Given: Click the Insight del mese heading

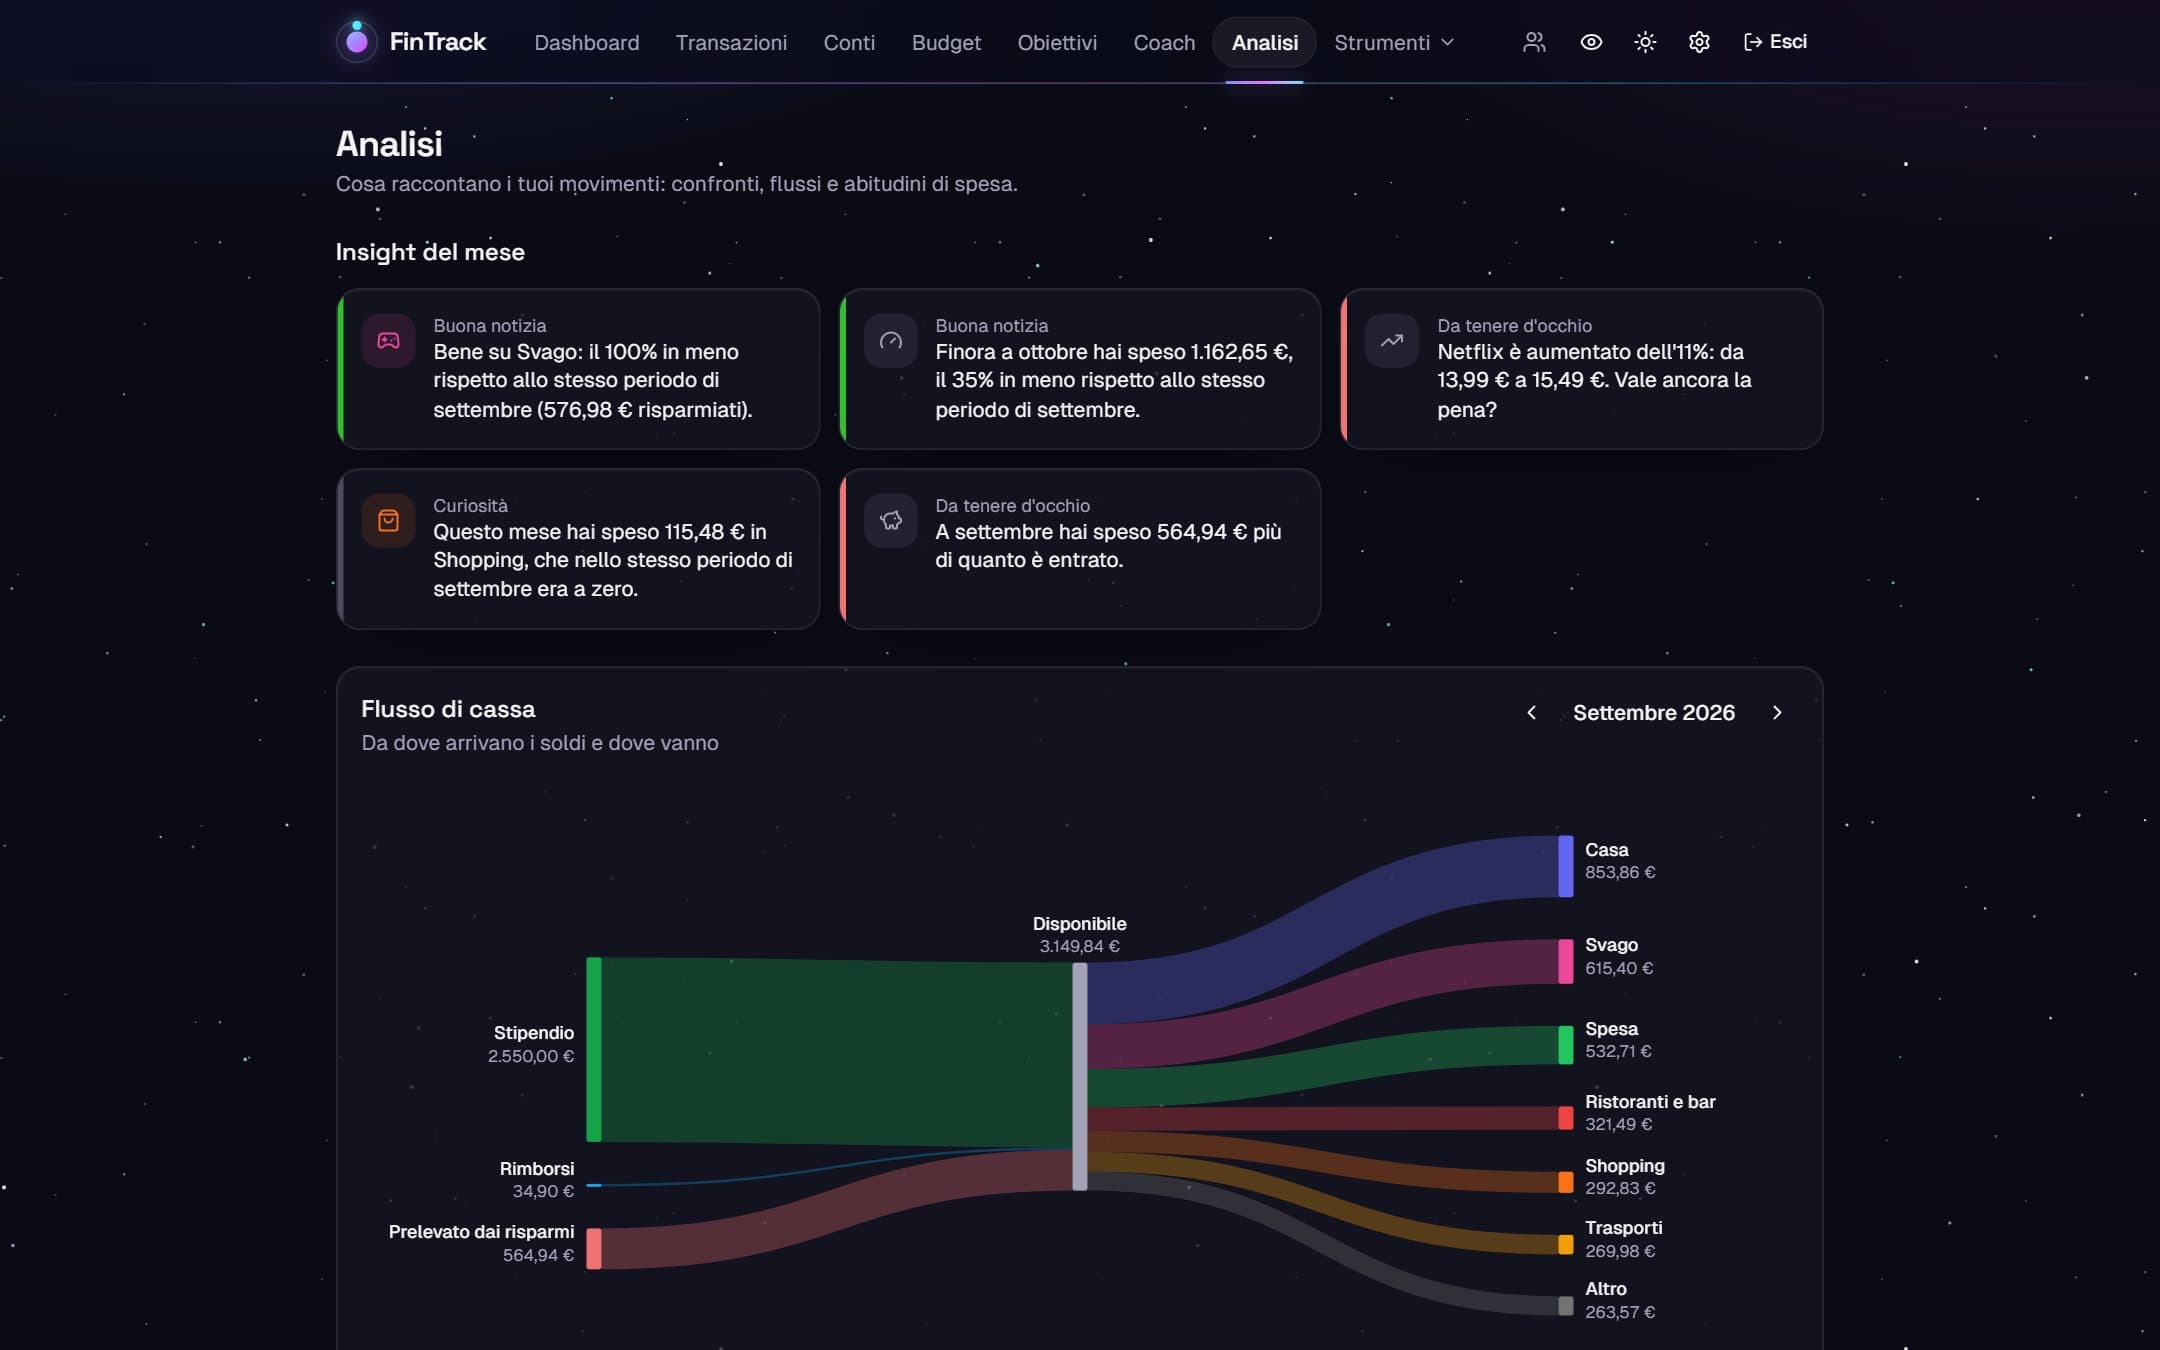Looking at the screenshot, I should pos(430,252).
